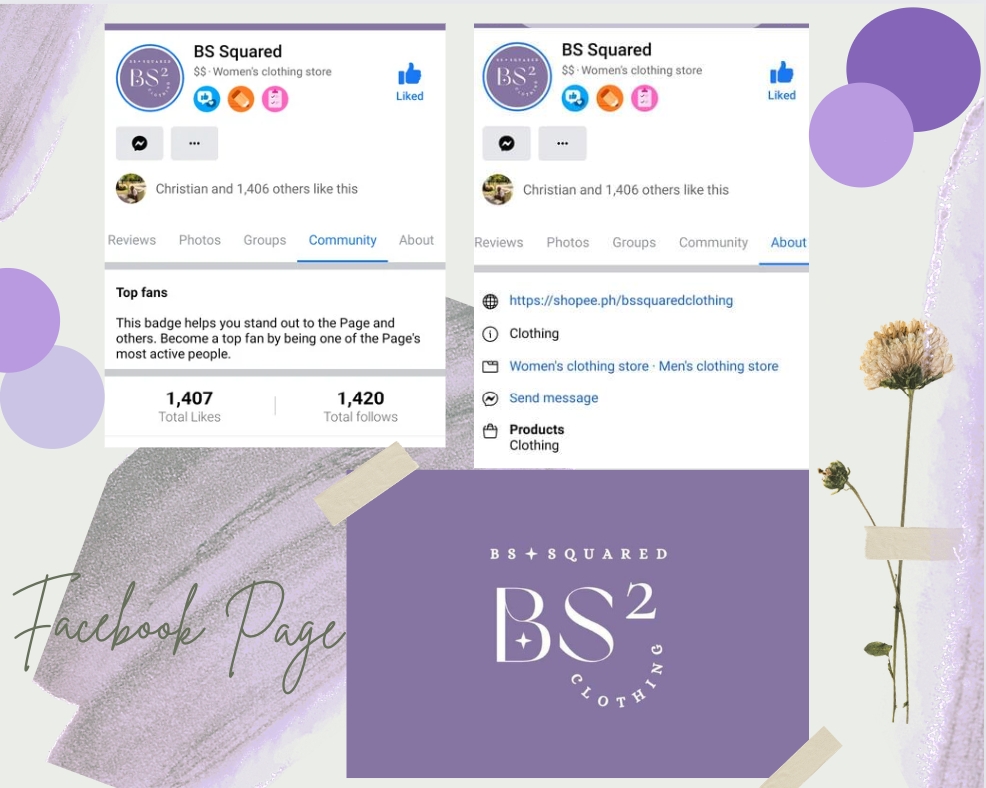
Task: Click the pink clipboard badge on left page
Action: [x=275, y=99]
